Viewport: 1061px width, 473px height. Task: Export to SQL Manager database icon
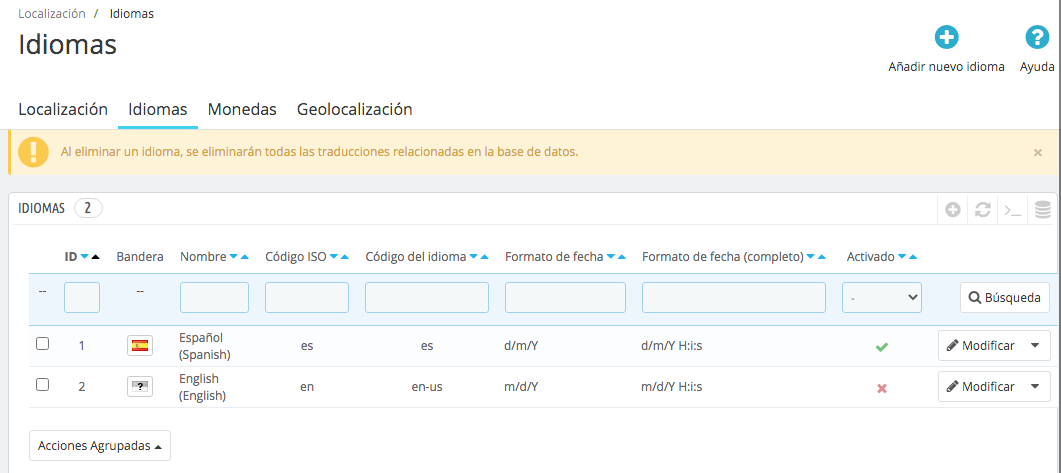(1043, 210)
